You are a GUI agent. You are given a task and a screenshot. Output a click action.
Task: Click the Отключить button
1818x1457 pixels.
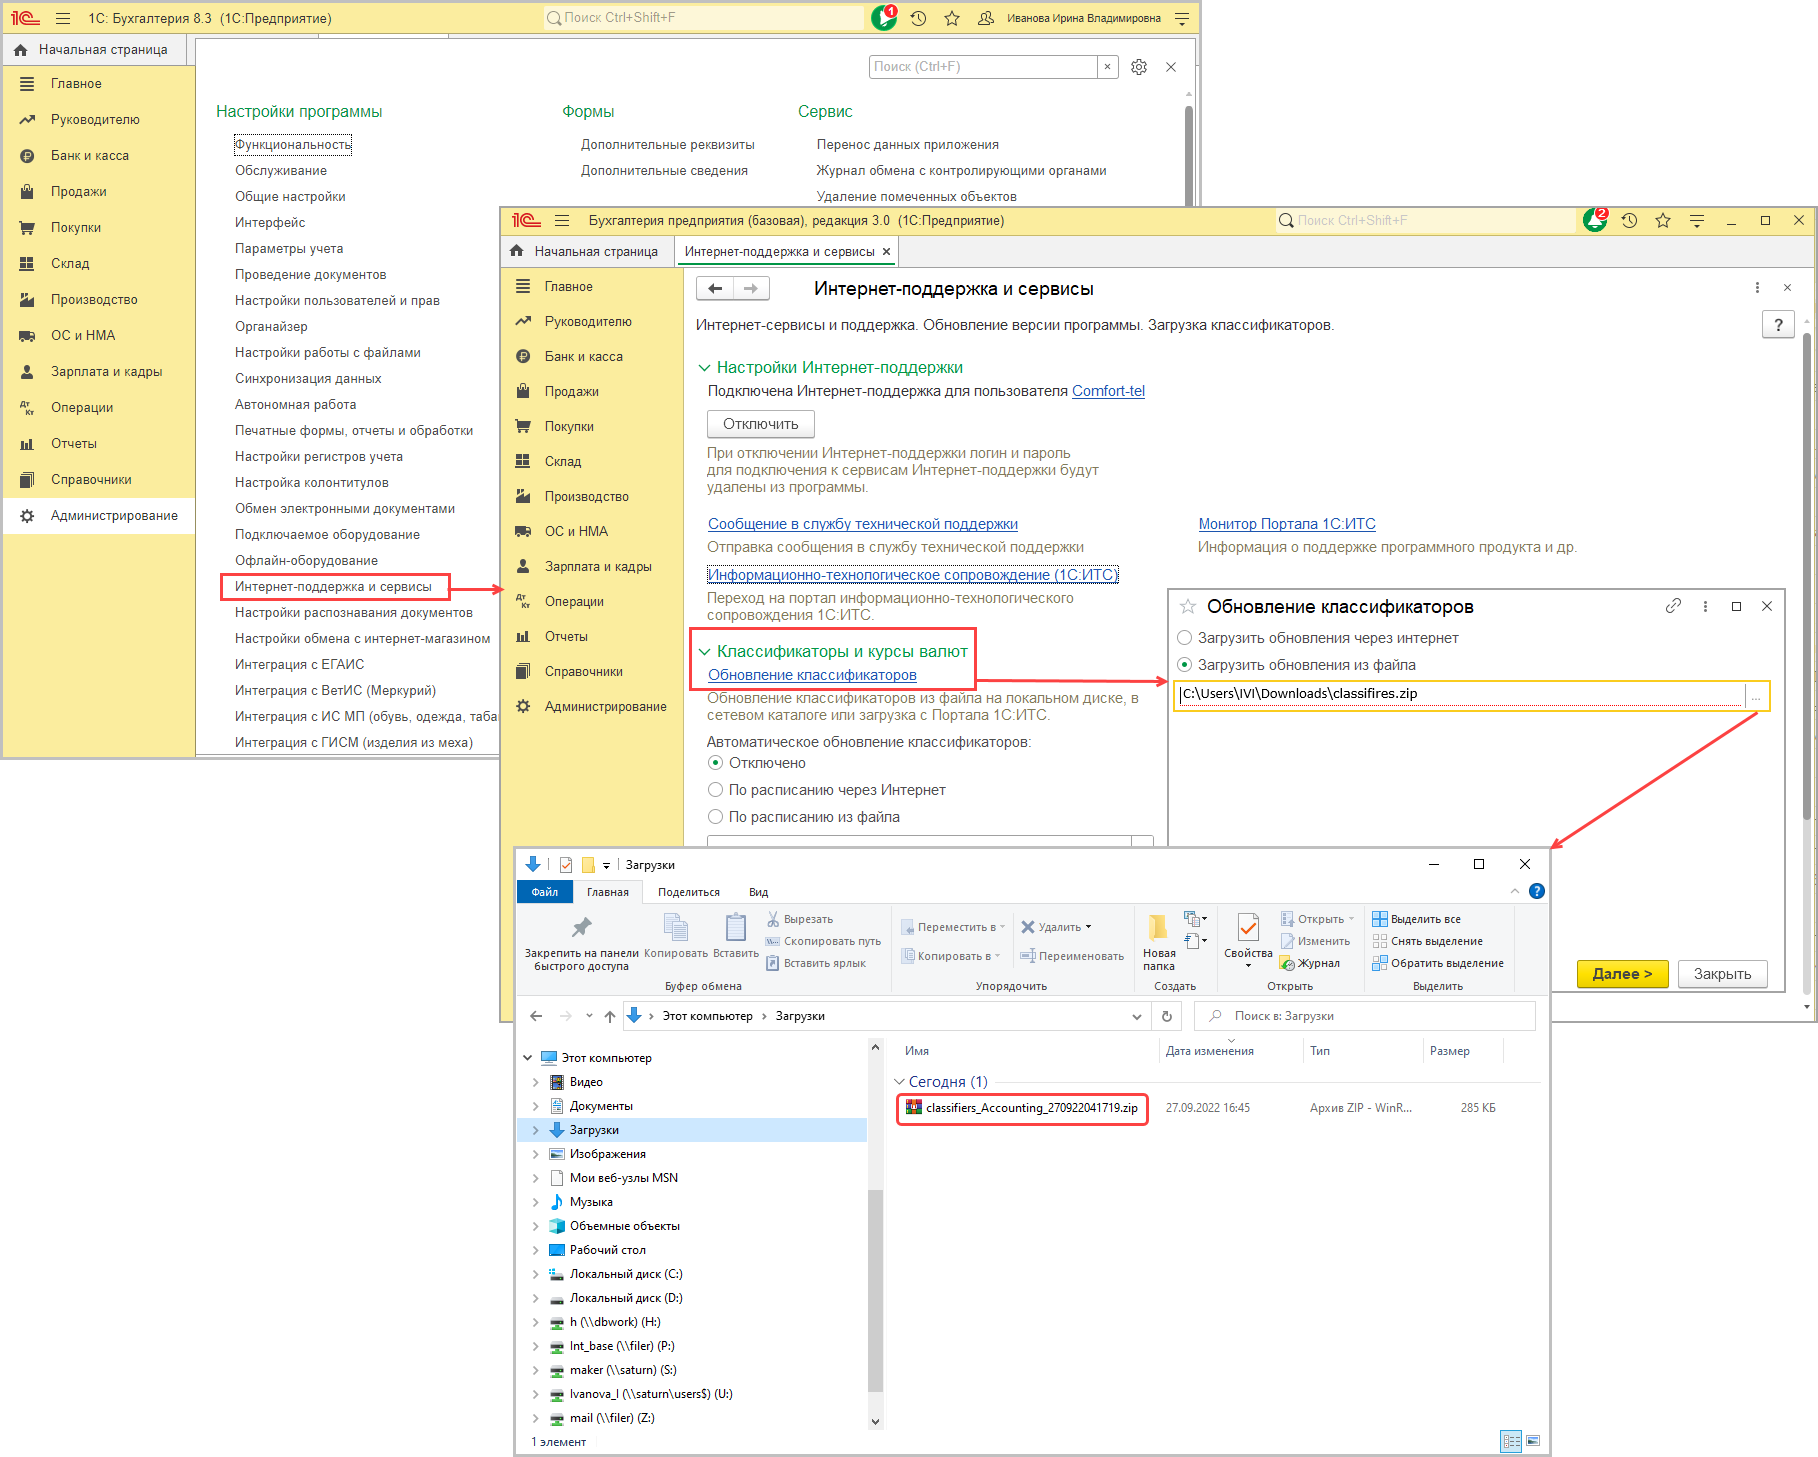pyautogui.click(x=761, y=424)
